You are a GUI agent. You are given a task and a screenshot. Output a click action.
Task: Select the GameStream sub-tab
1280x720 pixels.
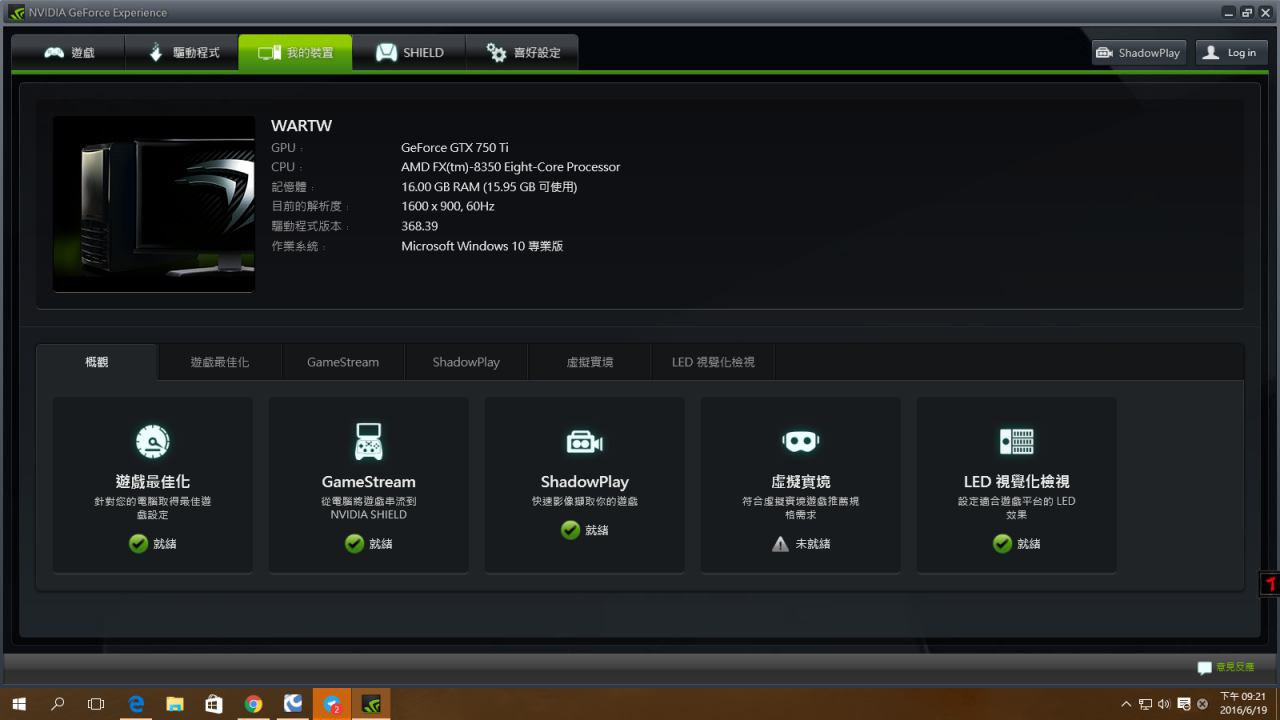tap(343, 362)
